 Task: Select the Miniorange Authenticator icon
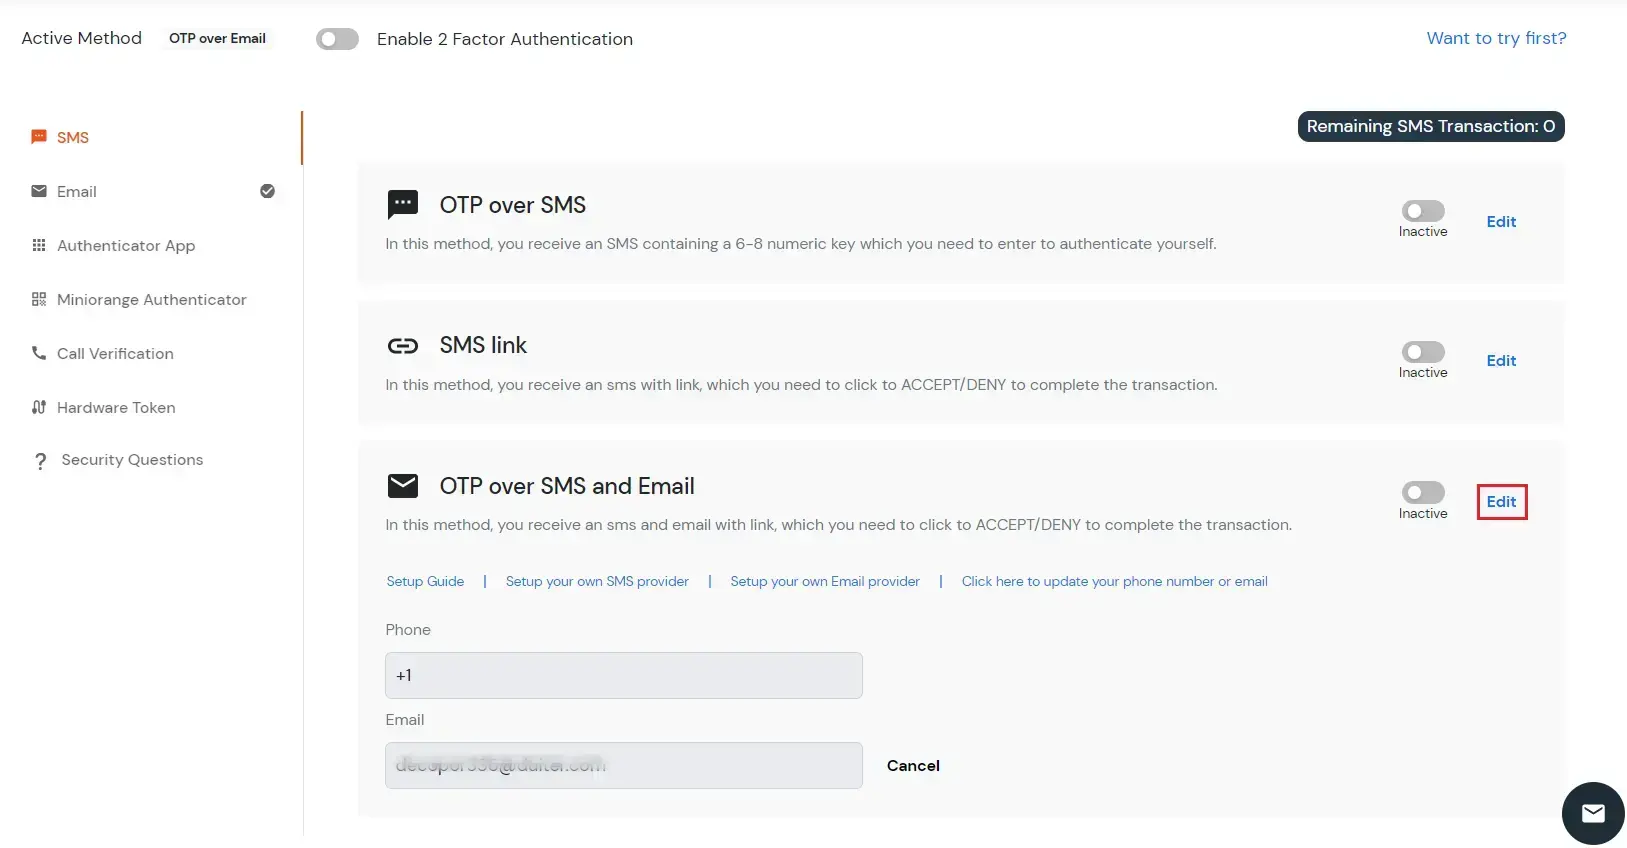38,299
